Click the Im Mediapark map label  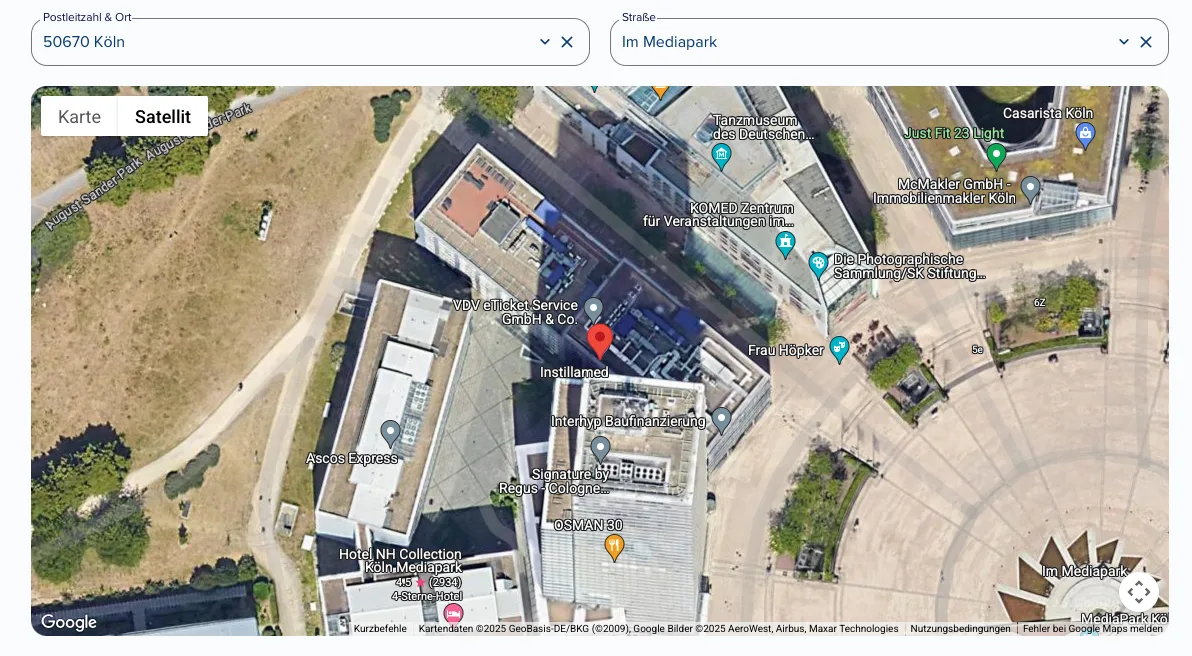pyautogui.click(x=1085, y=572)
